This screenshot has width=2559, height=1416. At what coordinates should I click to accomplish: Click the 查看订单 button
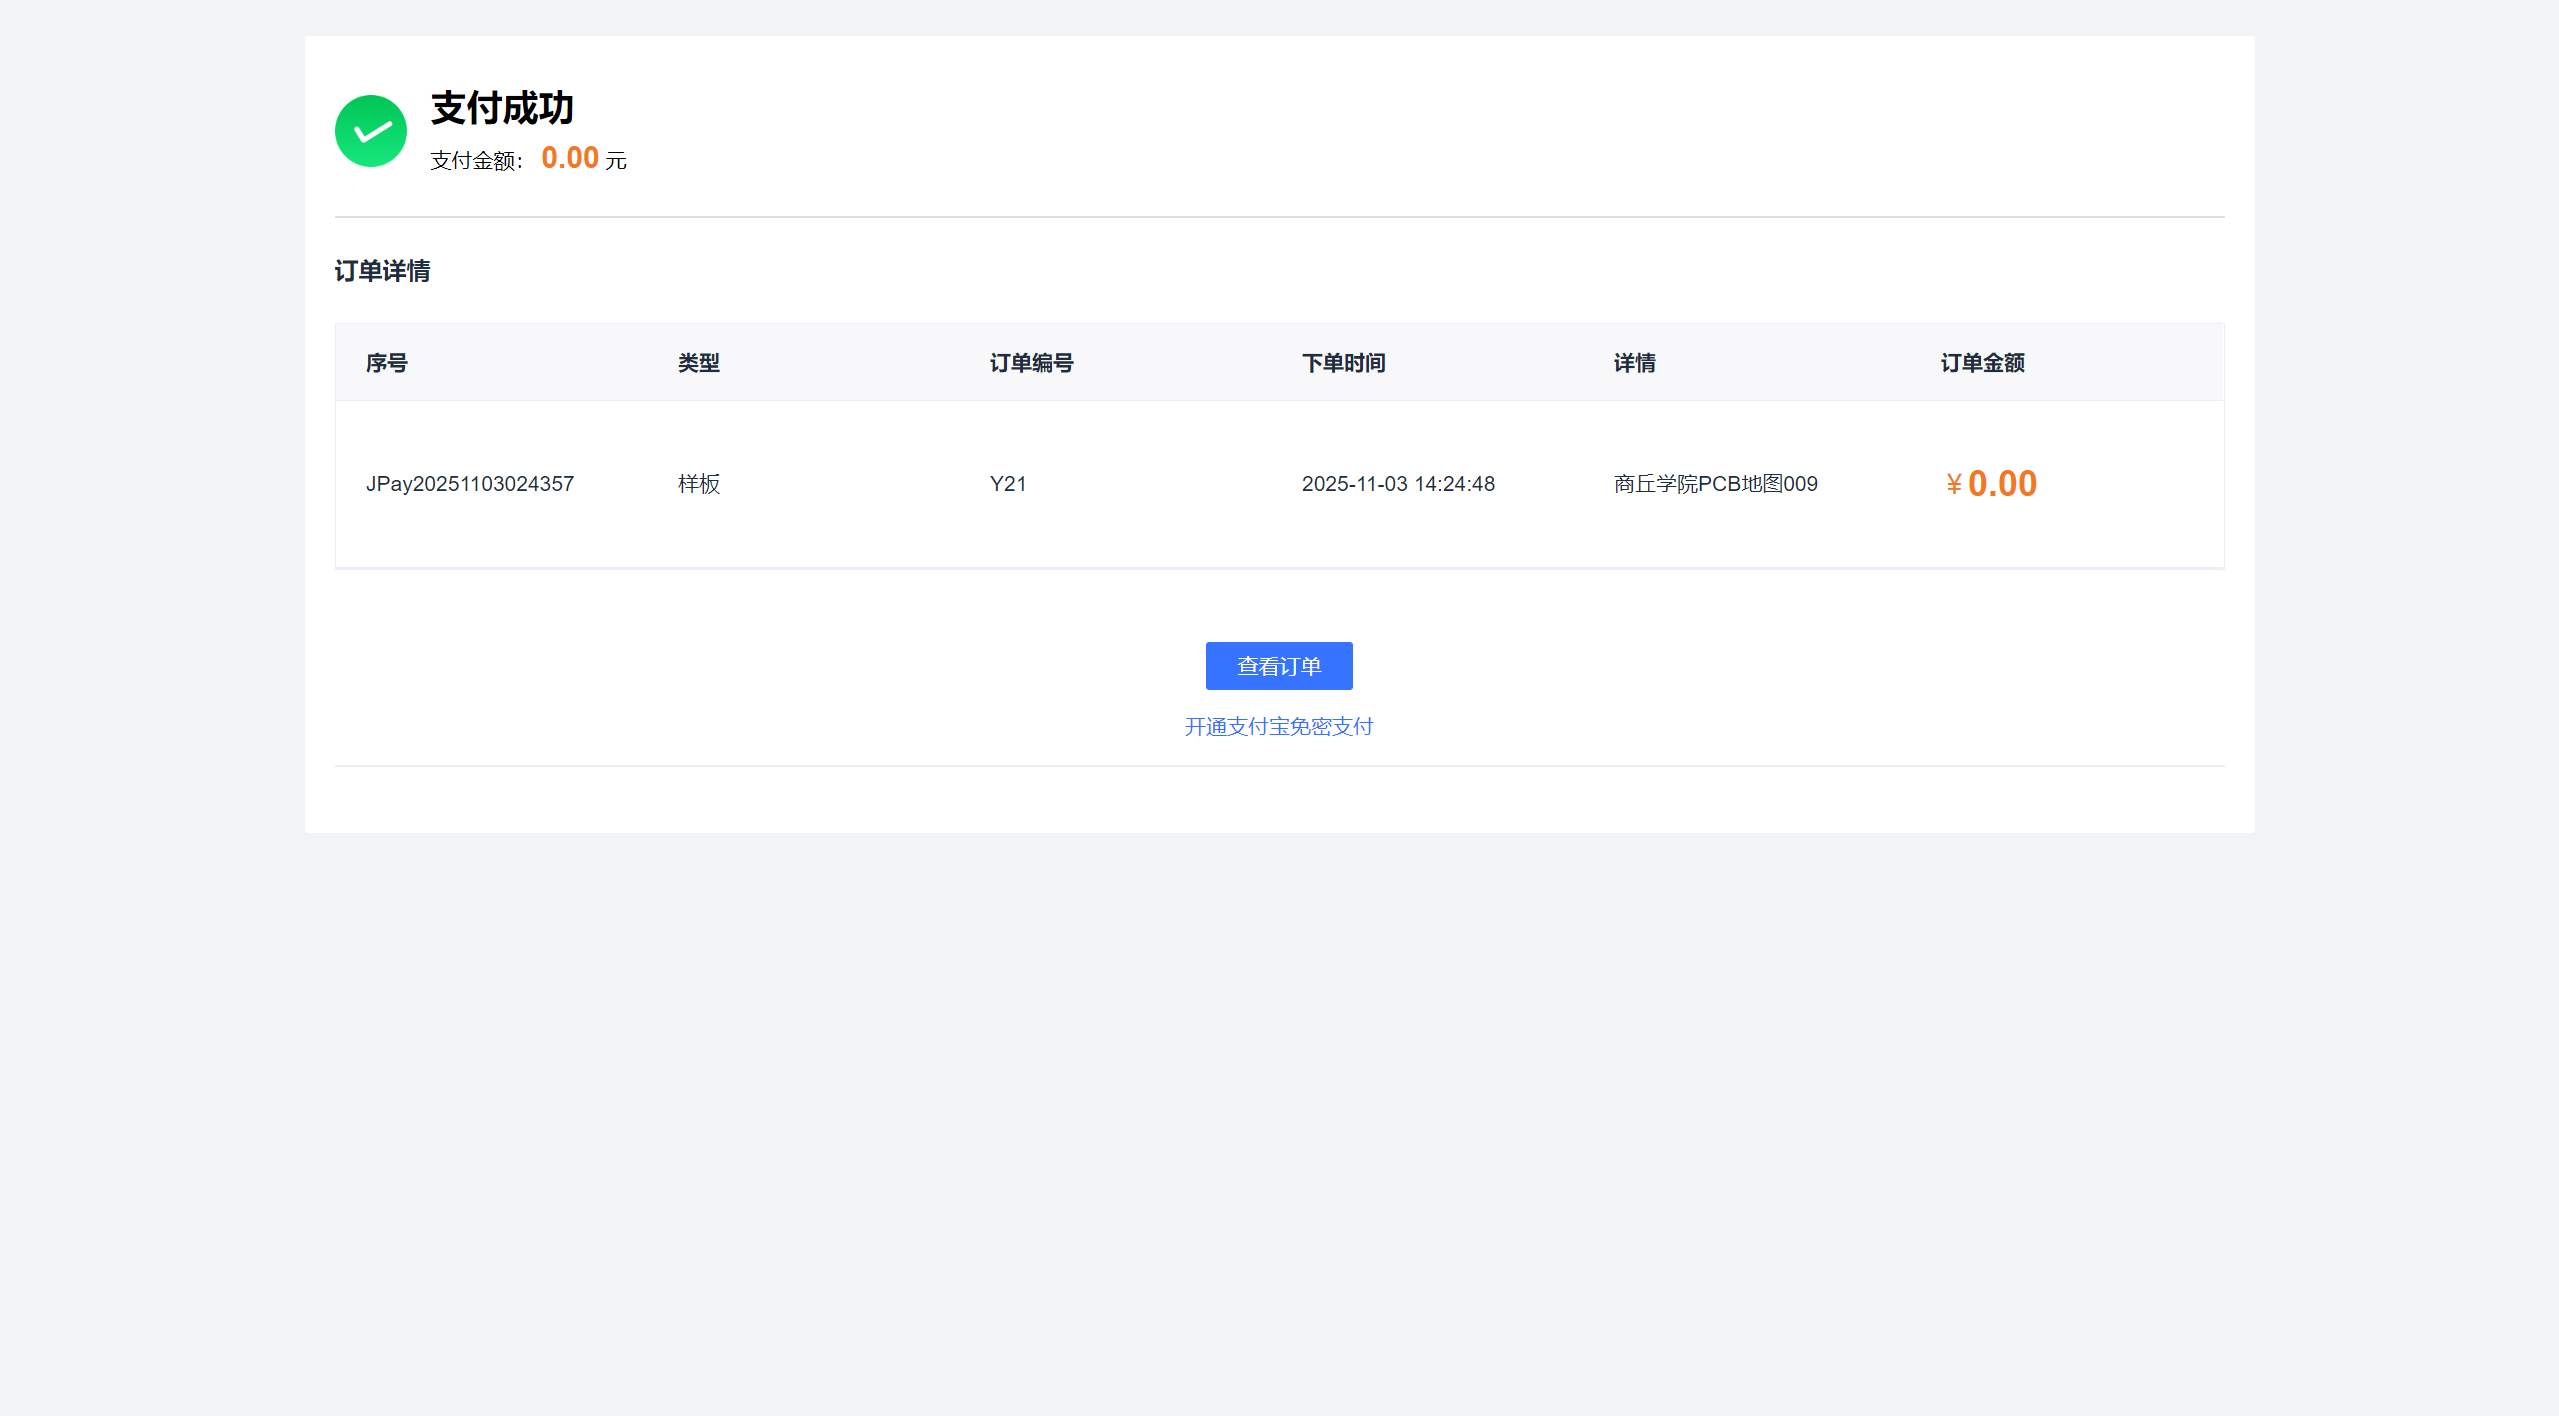point(1278,666)
